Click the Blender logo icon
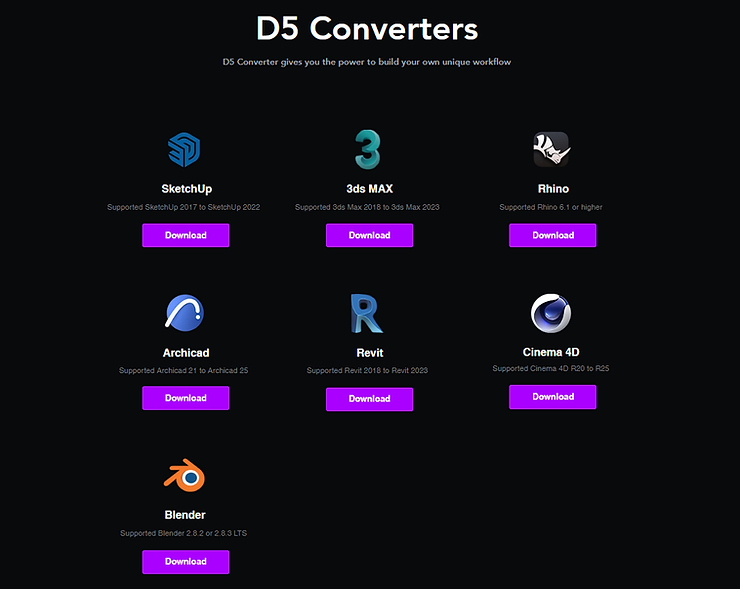 (185, 475)
